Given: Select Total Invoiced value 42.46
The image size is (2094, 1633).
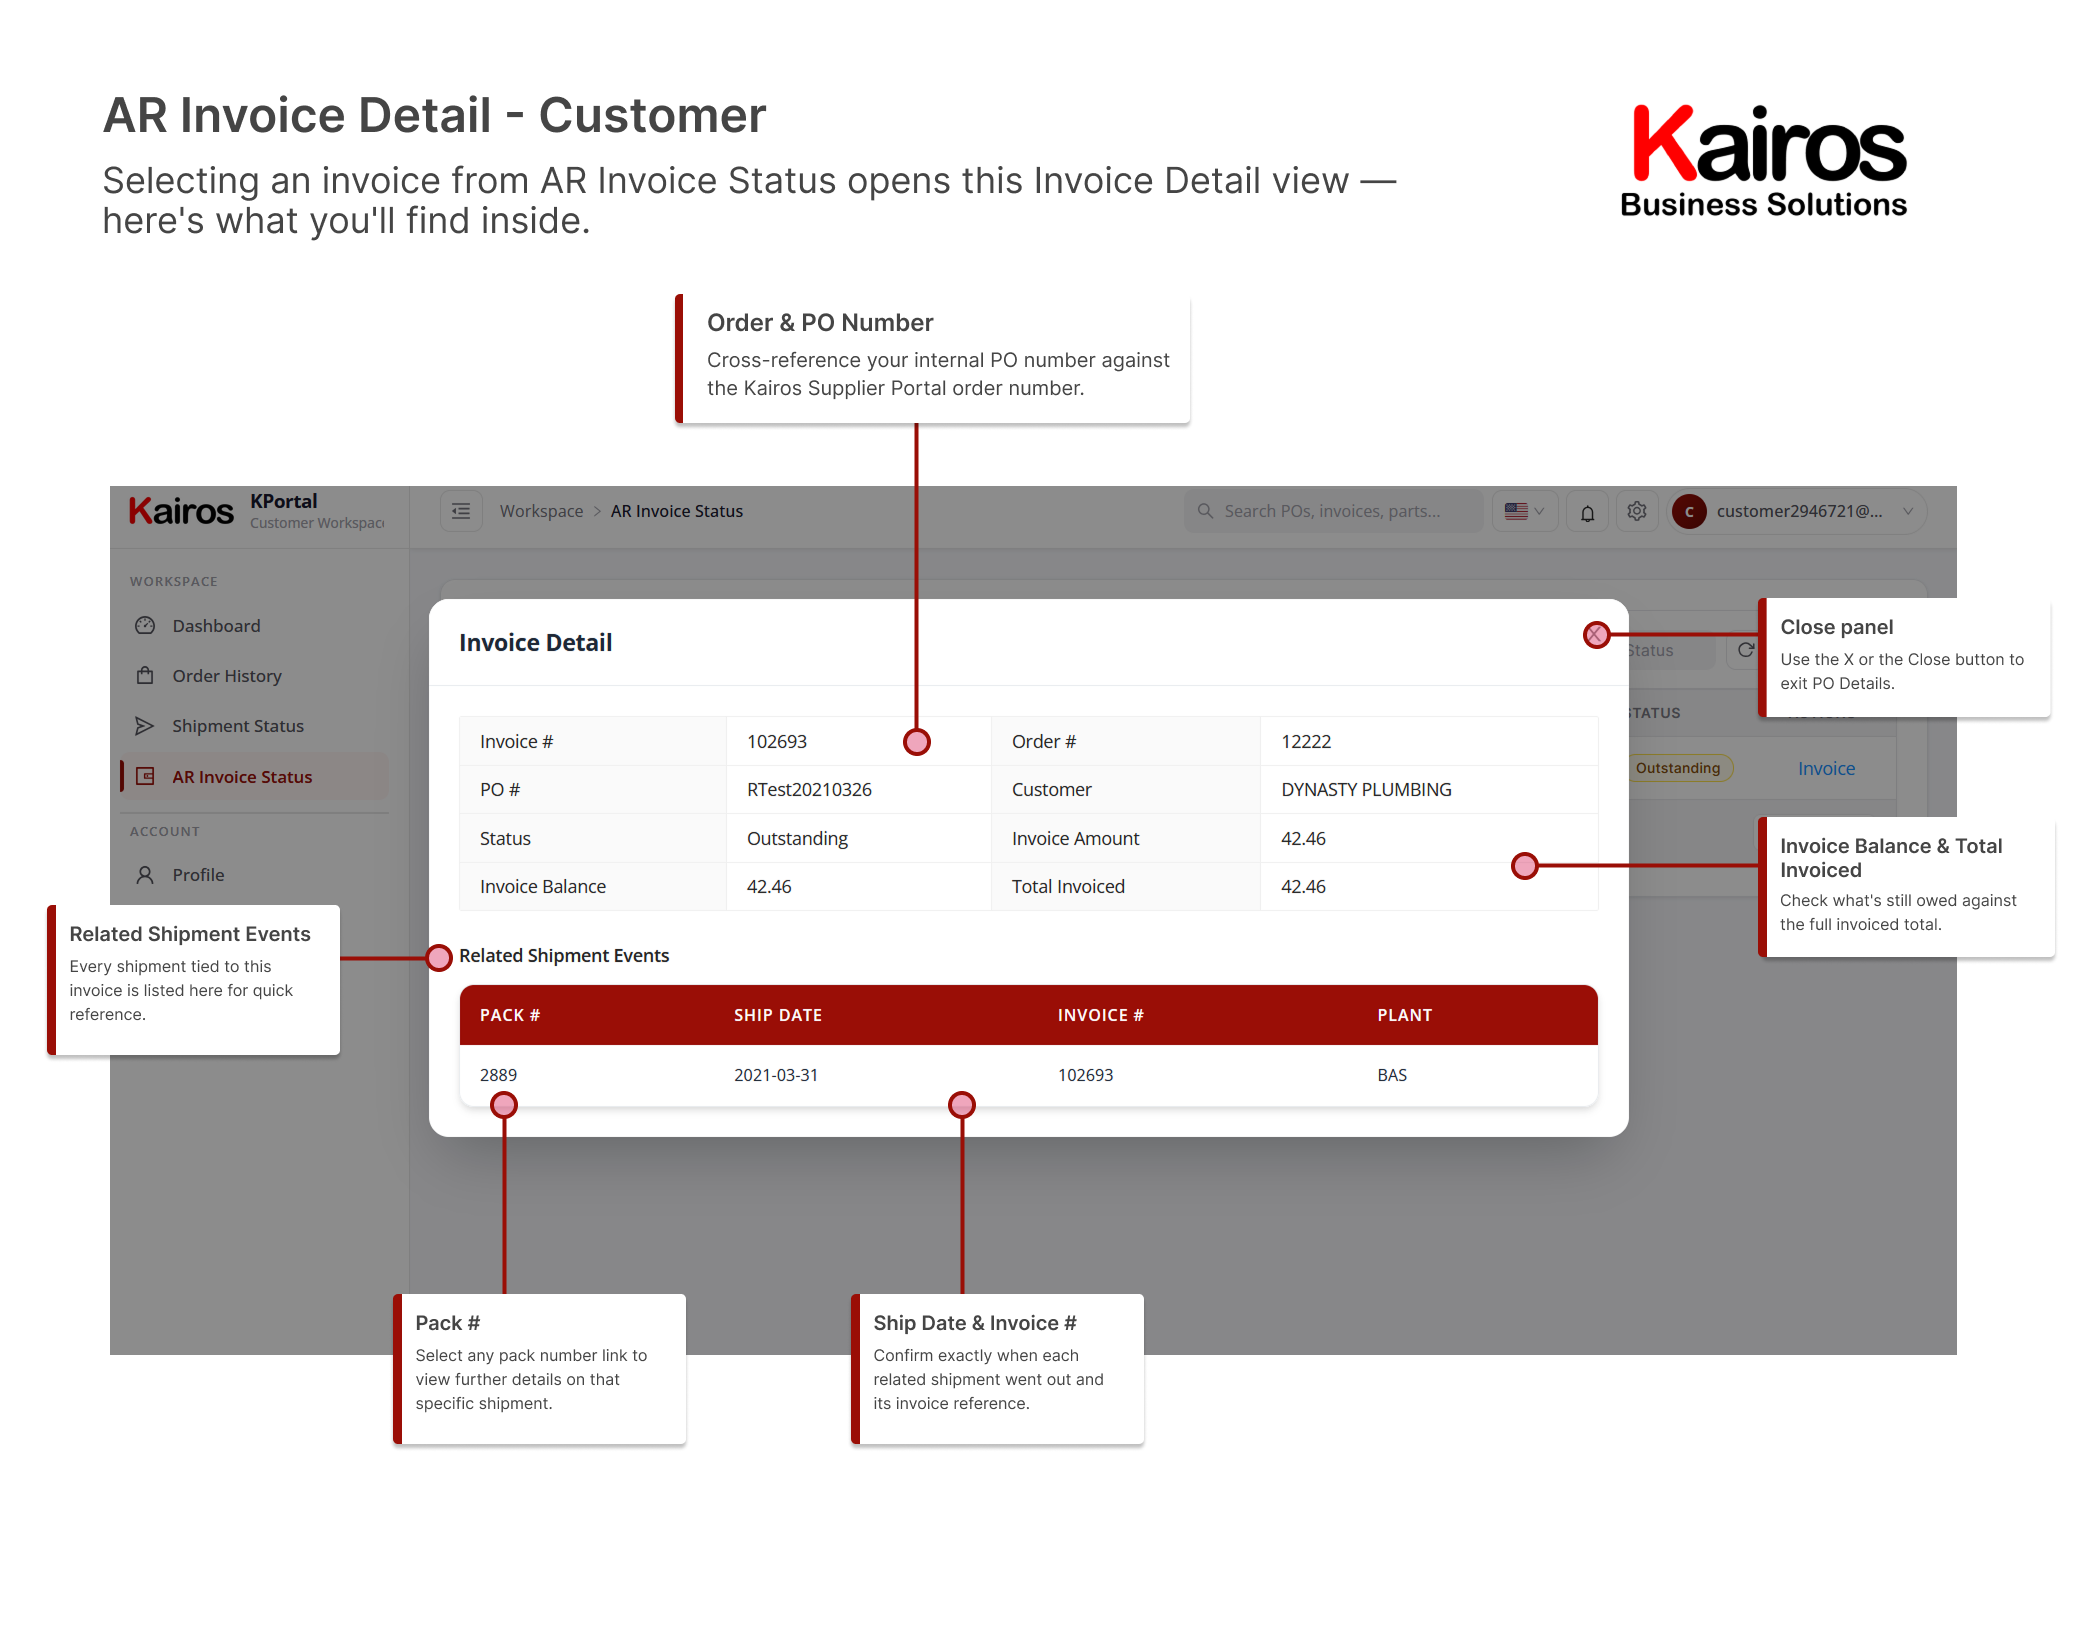Looking at the screenshot, I should [x=1303, y=886].
